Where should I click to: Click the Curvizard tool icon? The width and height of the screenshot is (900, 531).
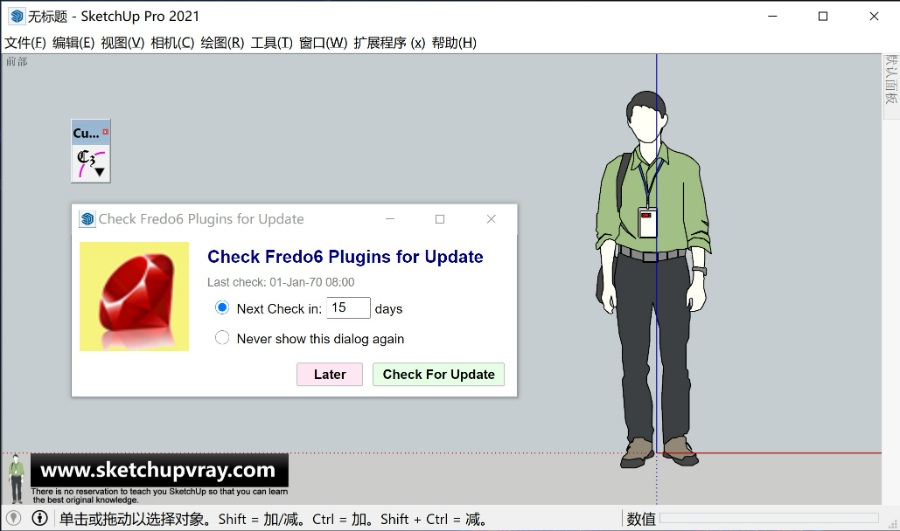click(x=91, y=164)
